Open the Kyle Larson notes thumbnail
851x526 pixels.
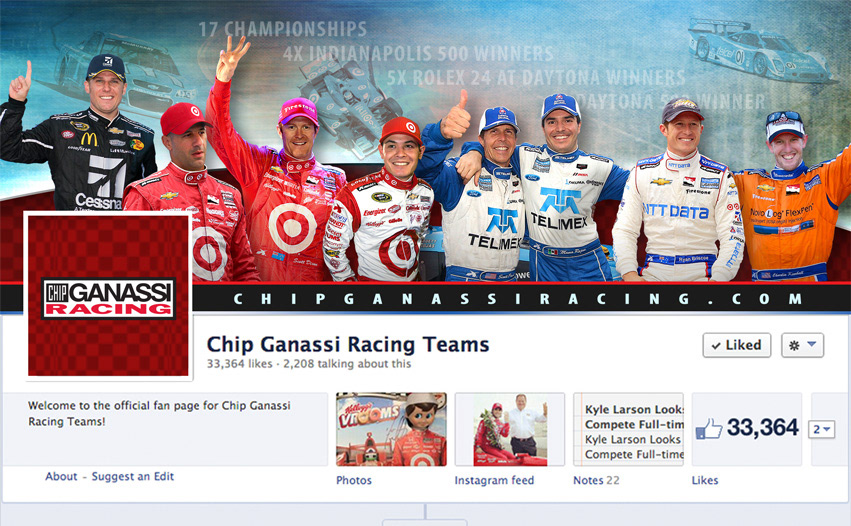click(x=628, y=429)
